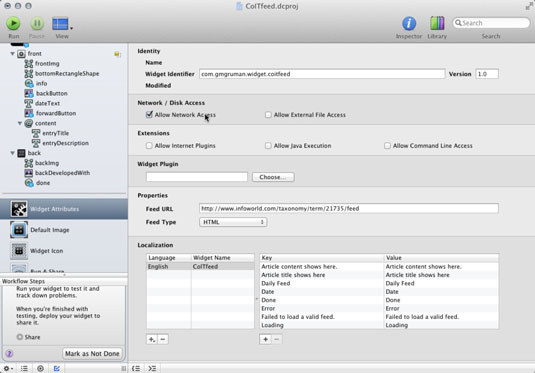The image size is (535, 373).
Task: Open Widget Icon section
Action: [x=64, y=250]
